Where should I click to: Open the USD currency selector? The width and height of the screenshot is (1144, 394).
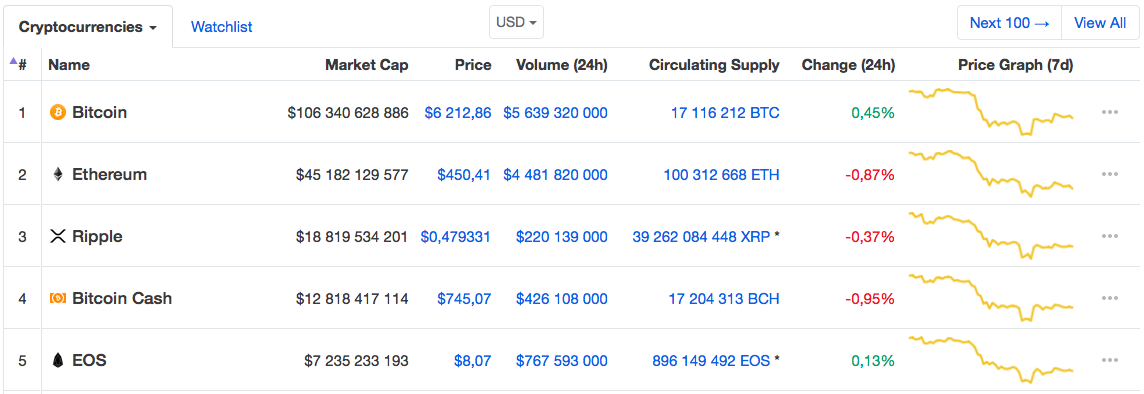516,22
